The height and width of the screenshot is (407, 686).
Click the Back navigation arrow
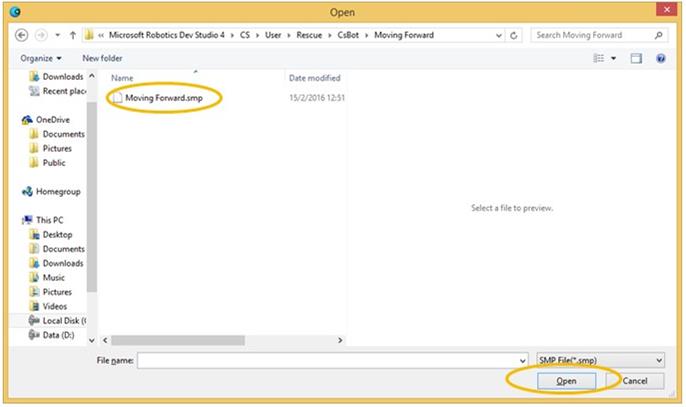(22, 35)
